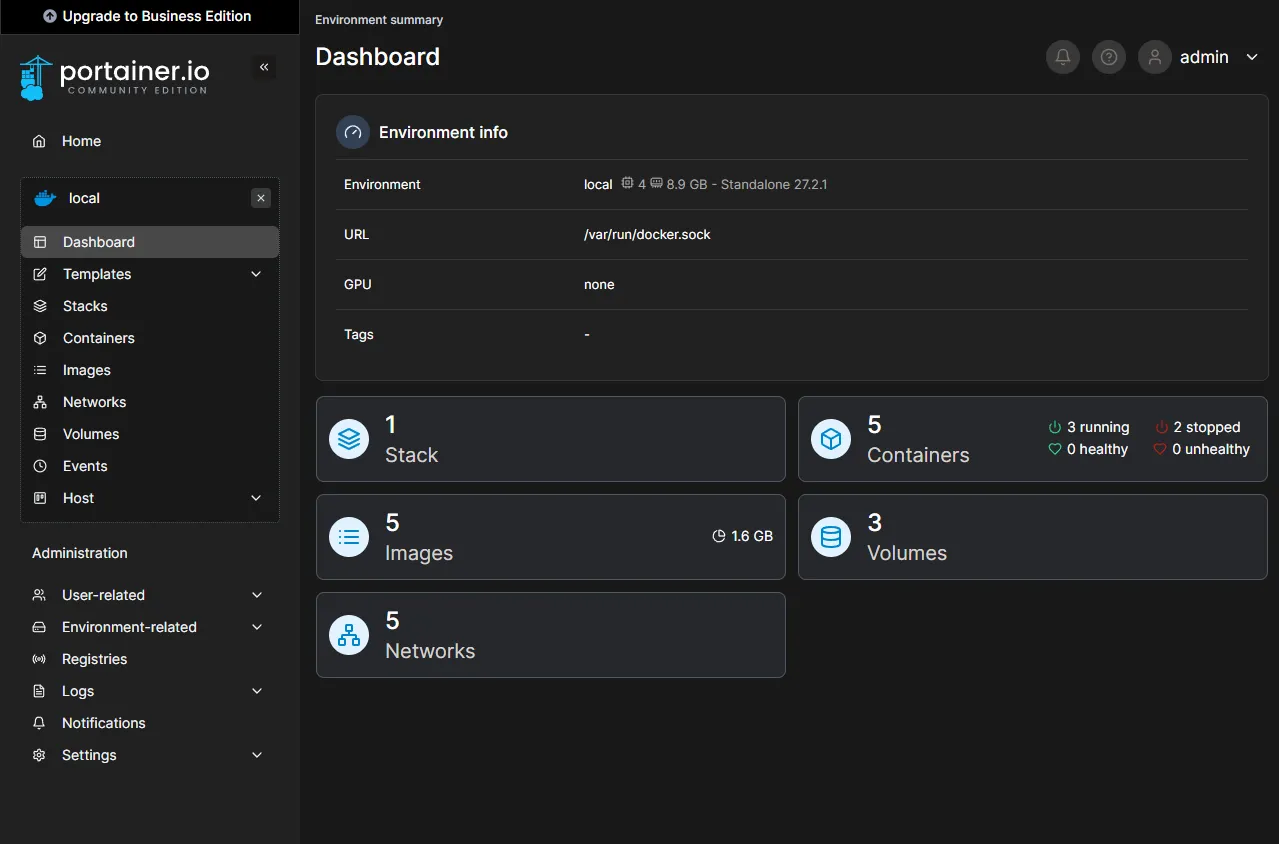Expand the Templates submenu chevron

tap(256, 274)
